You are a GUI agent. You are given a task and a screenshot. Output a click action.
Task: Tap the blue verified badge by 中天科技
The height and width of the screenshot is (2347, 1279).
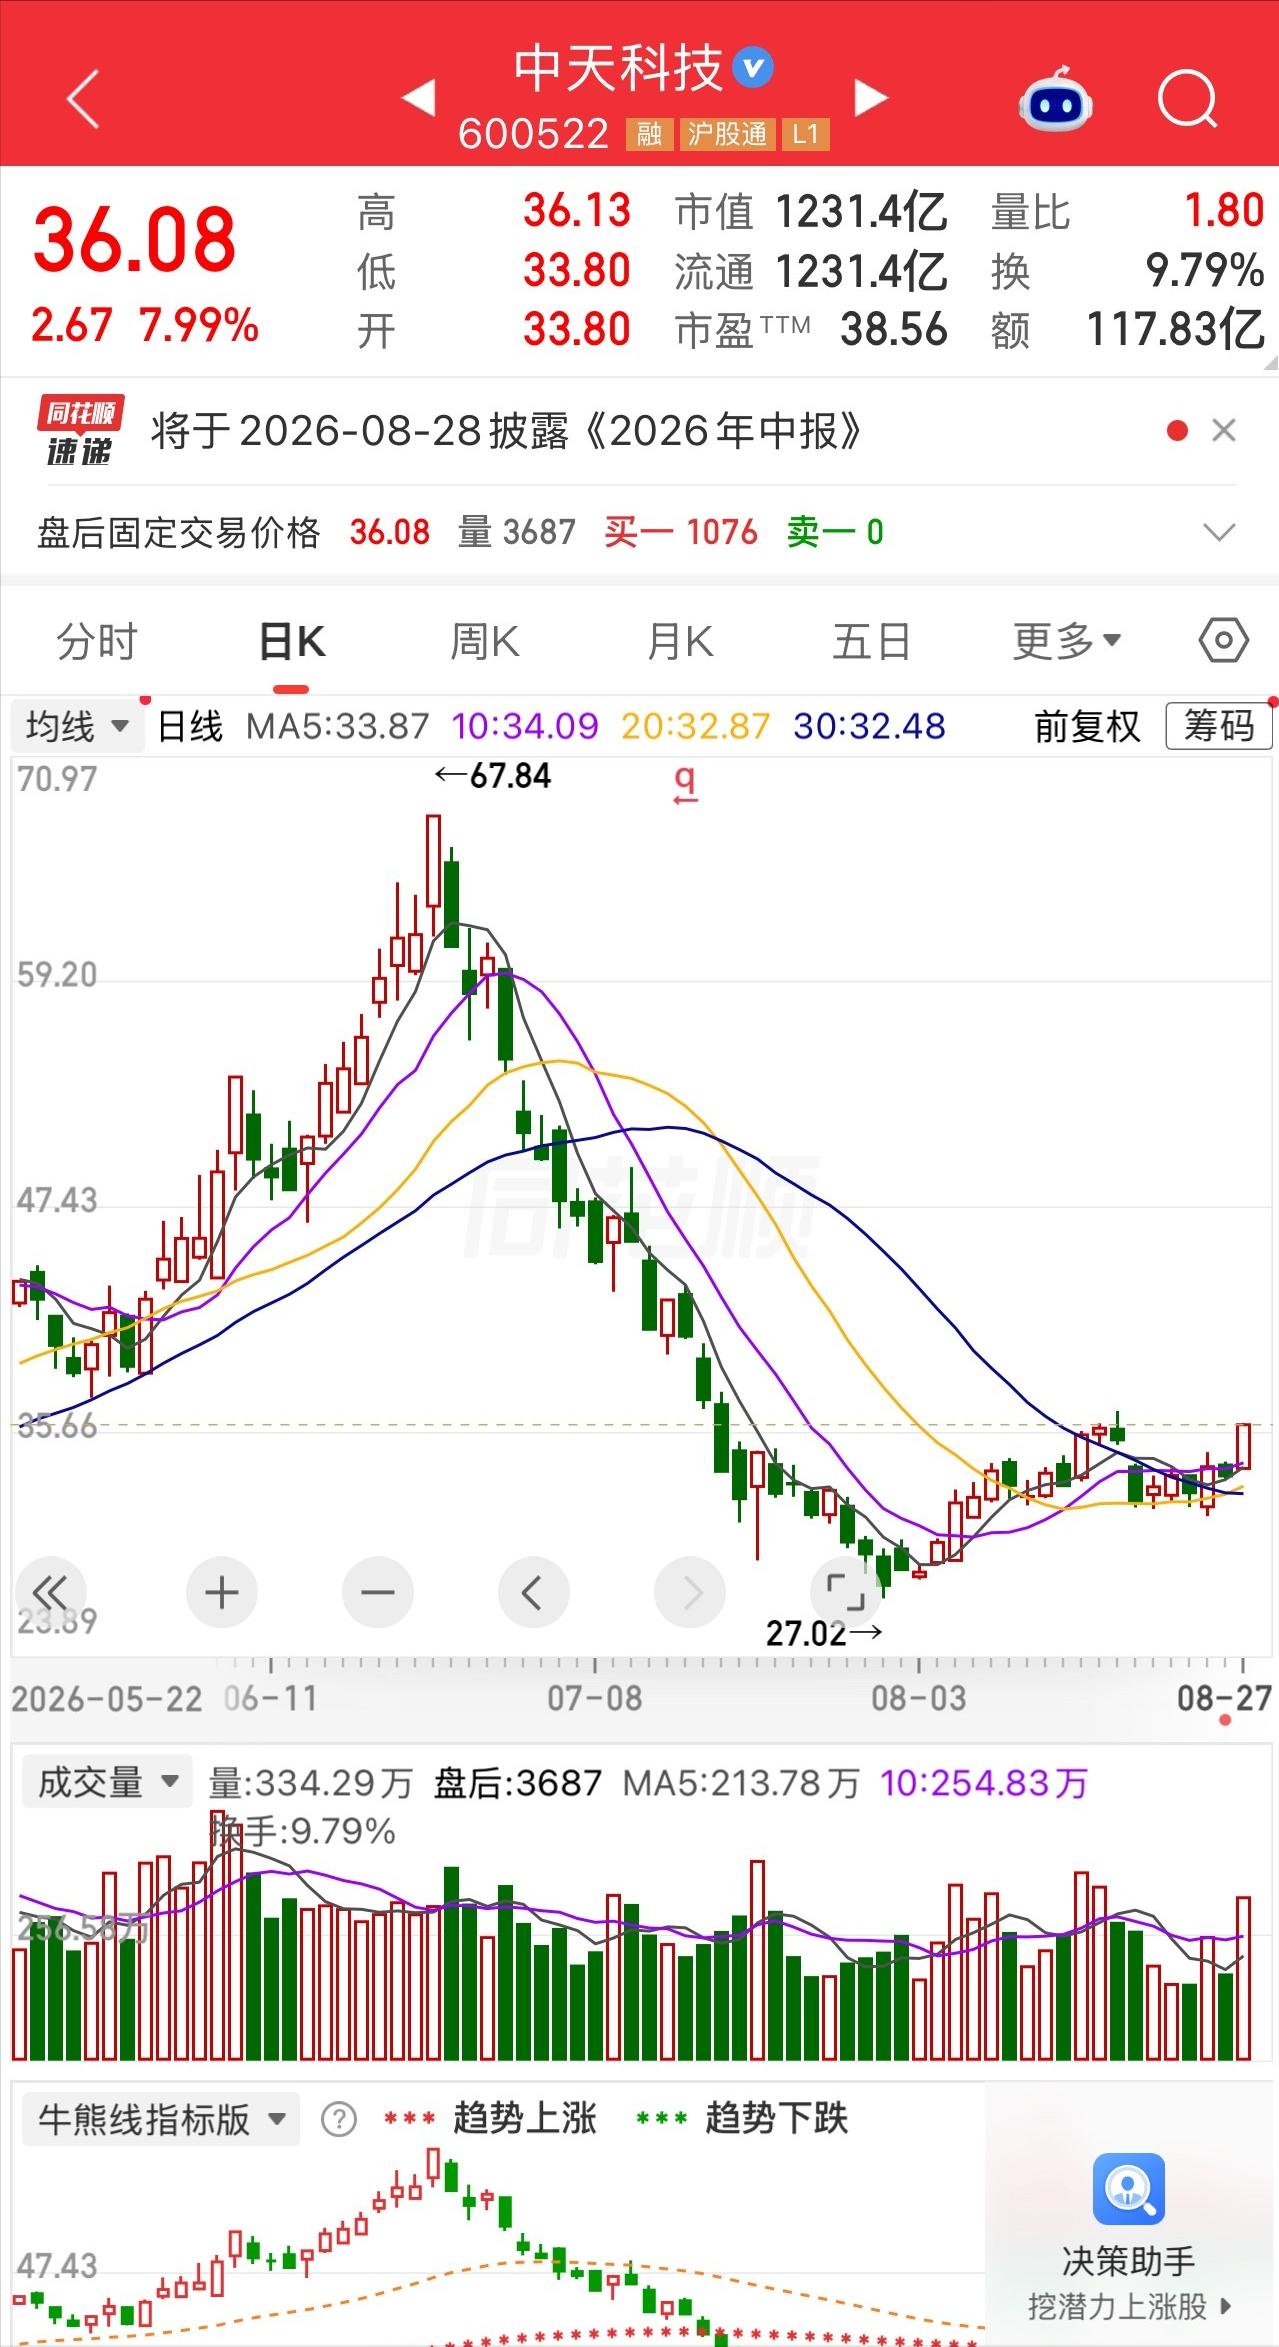tap(753, 68)
